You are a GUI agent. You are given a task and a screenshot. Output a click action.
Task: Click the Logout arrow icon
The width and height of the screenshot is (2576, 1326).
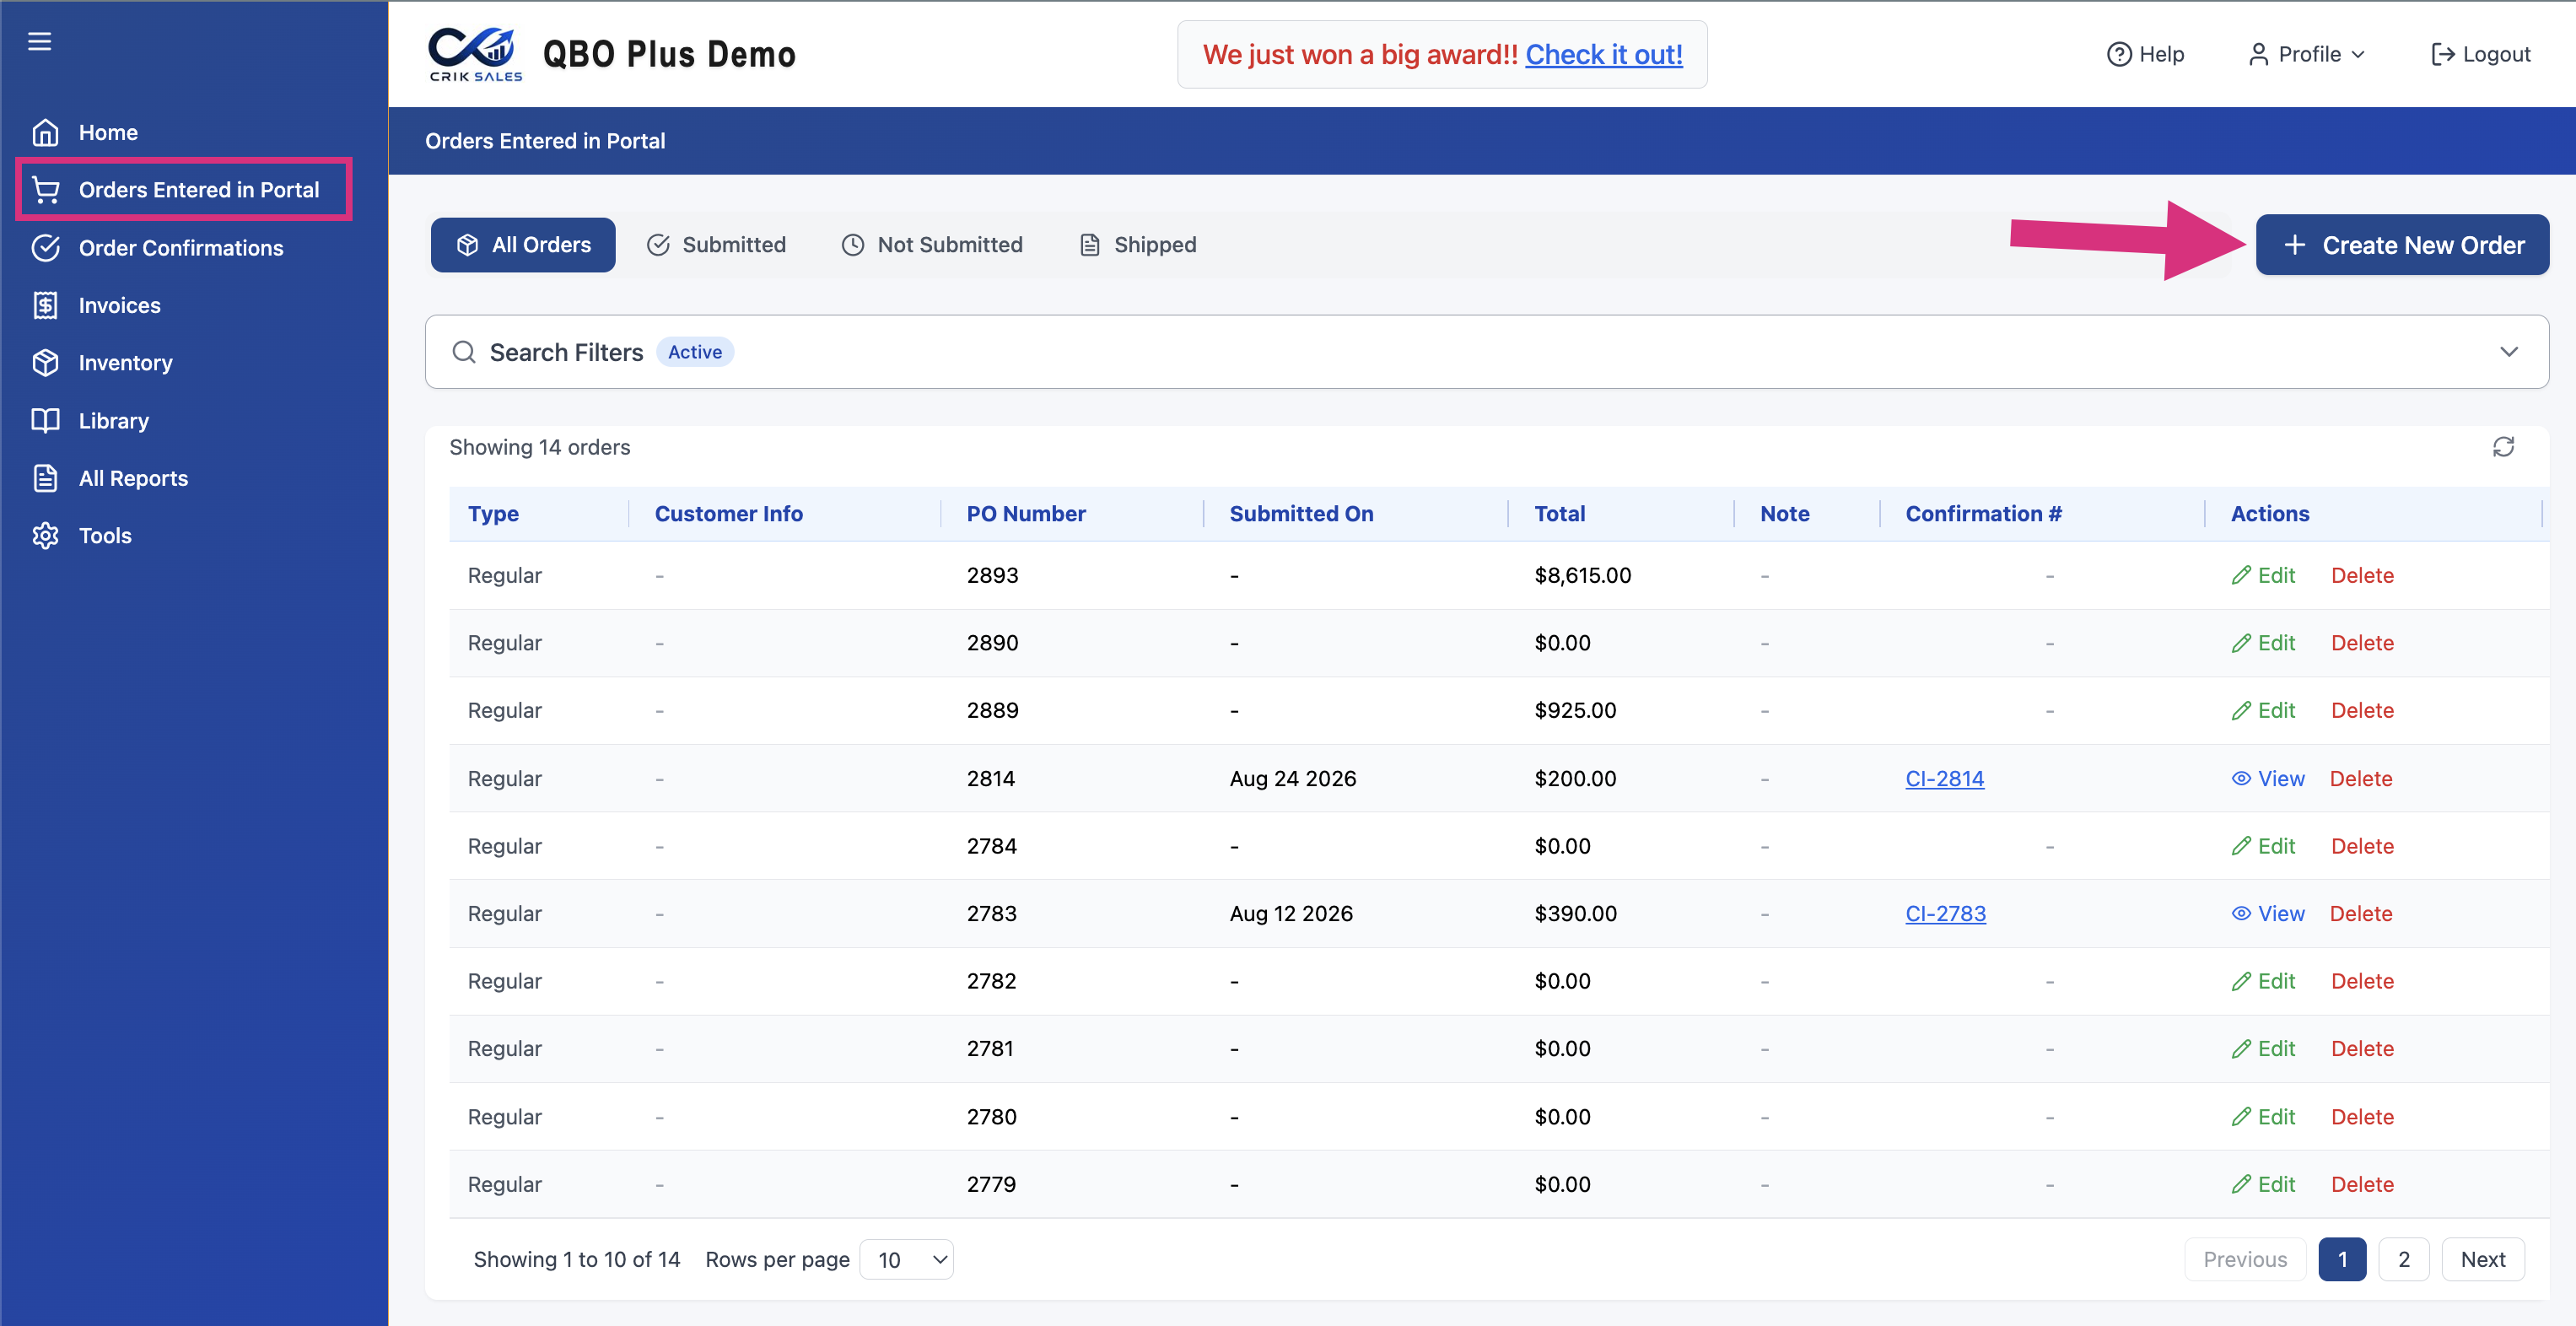[2442, 54]
